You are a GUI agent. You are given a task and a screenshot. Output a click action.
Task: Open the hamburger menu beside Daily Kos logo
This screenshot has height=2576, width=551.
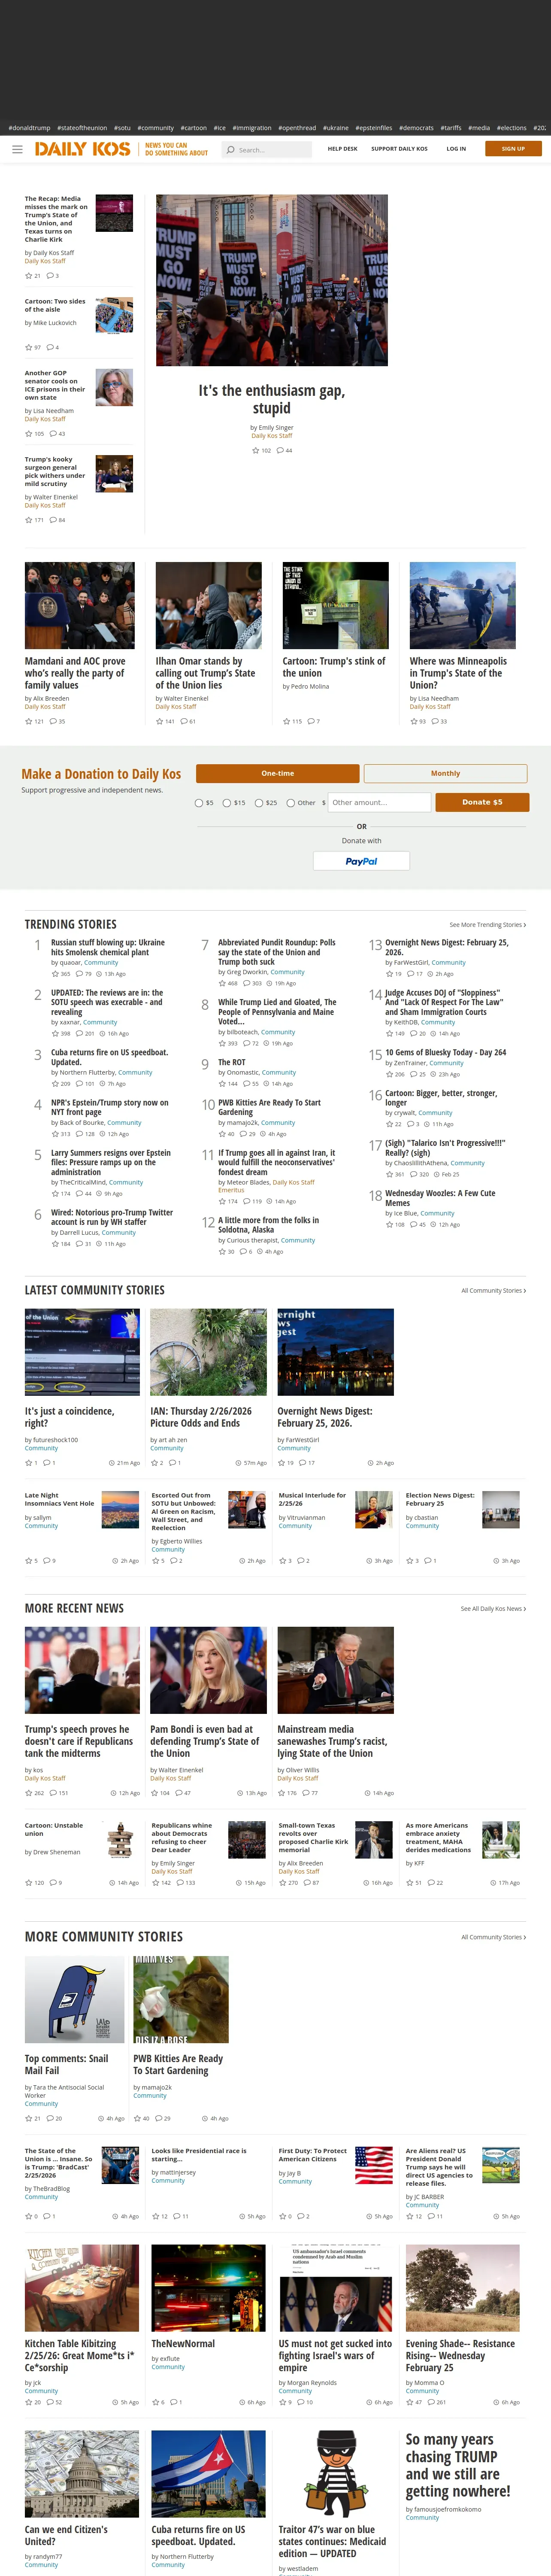(x=17, y=149)
